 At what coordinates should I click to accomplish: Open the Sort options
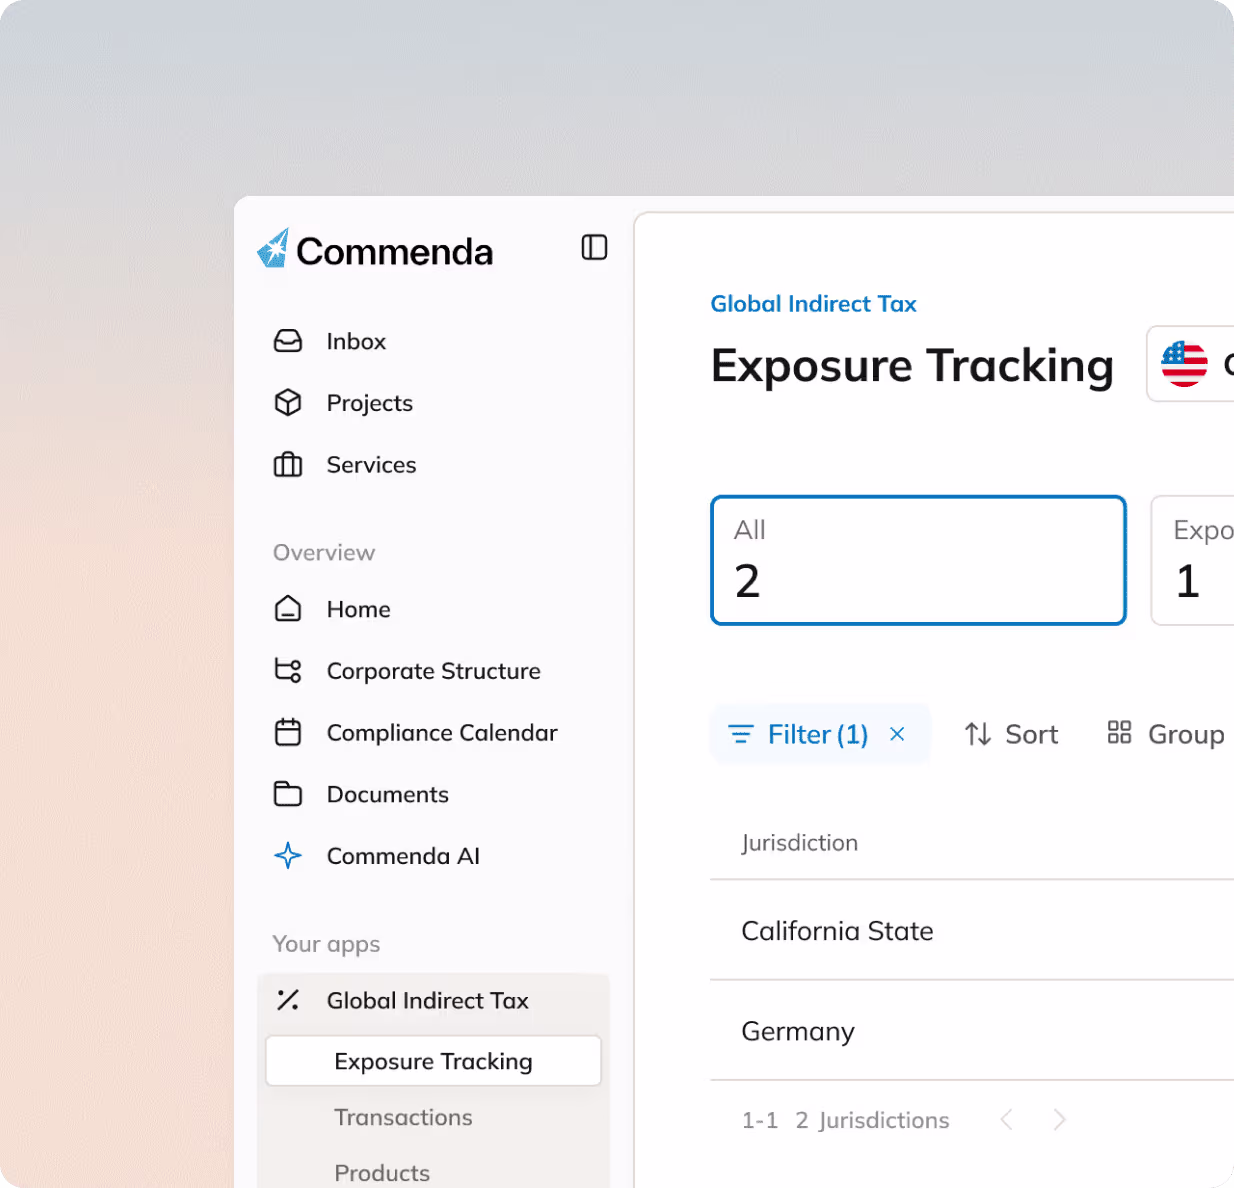point(1011,734)
